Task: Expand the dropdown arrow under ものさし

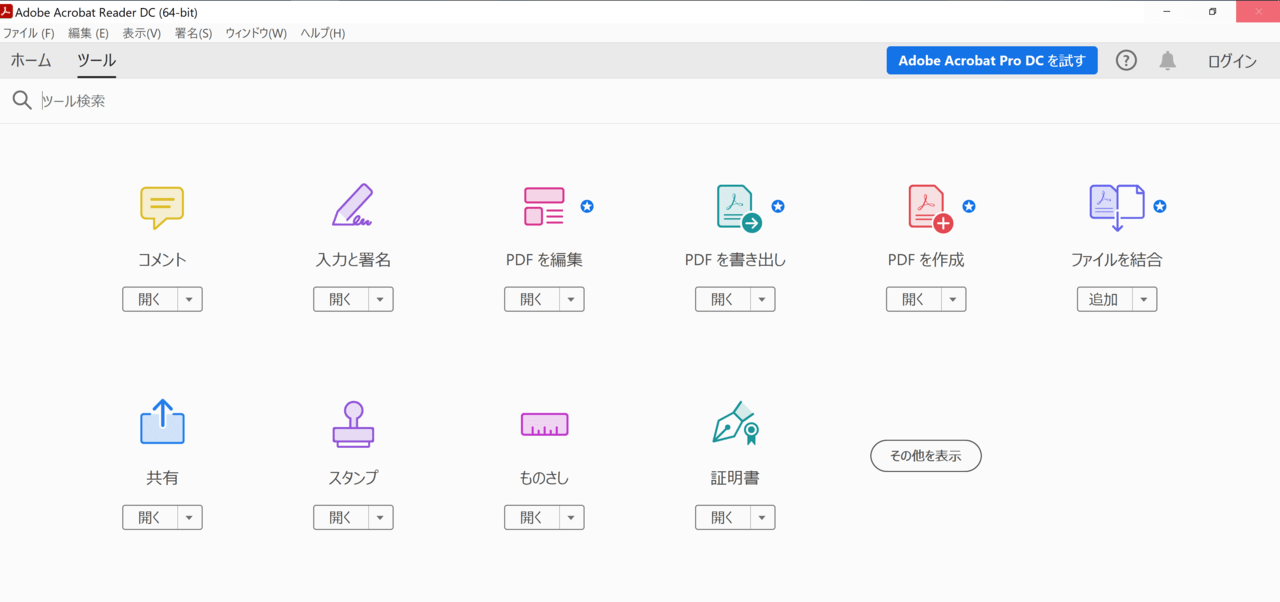Action: click(x=572, y=517)
